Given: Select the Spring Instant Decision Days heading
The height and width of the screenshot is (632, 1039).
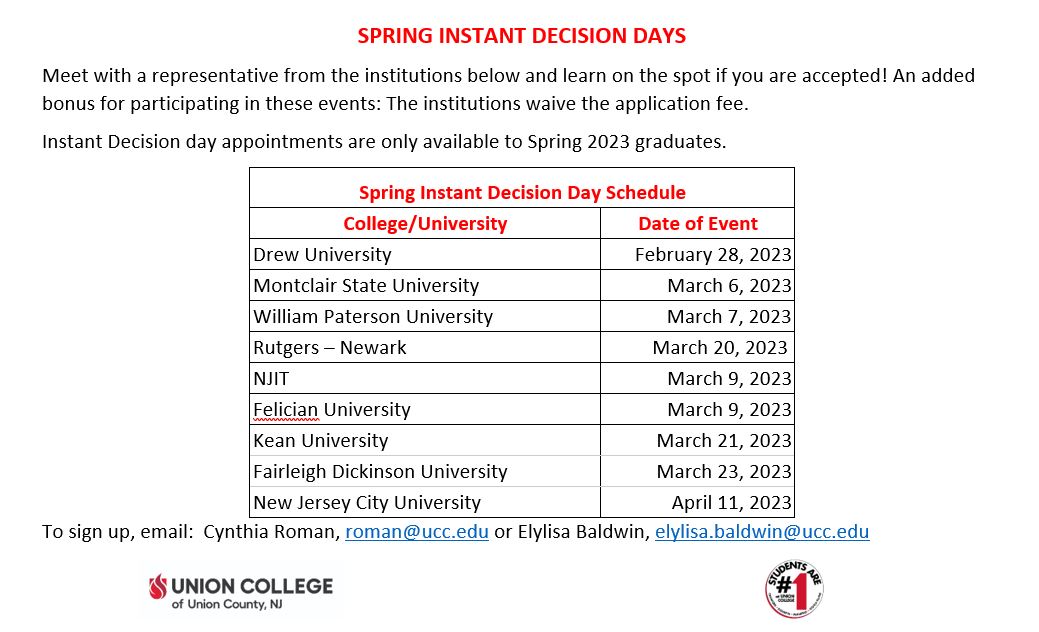Looking at the screenshot, I should point(521,36).
